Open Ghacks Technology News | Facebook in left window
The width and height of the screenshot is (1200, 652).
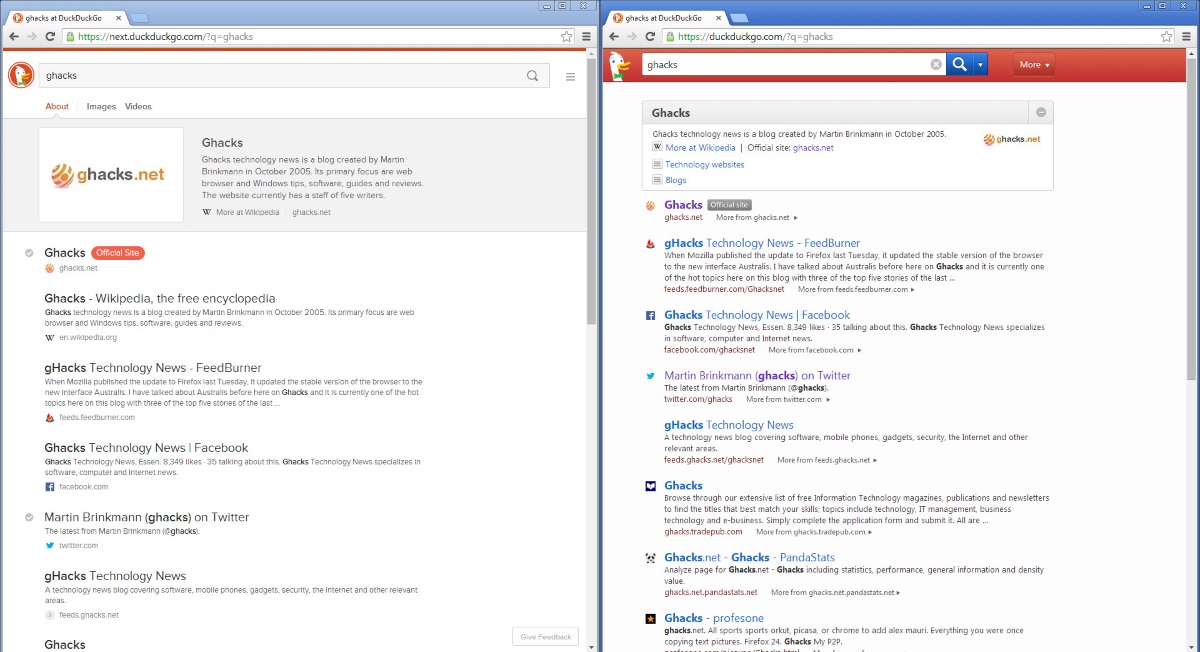[x=146, y=448]
